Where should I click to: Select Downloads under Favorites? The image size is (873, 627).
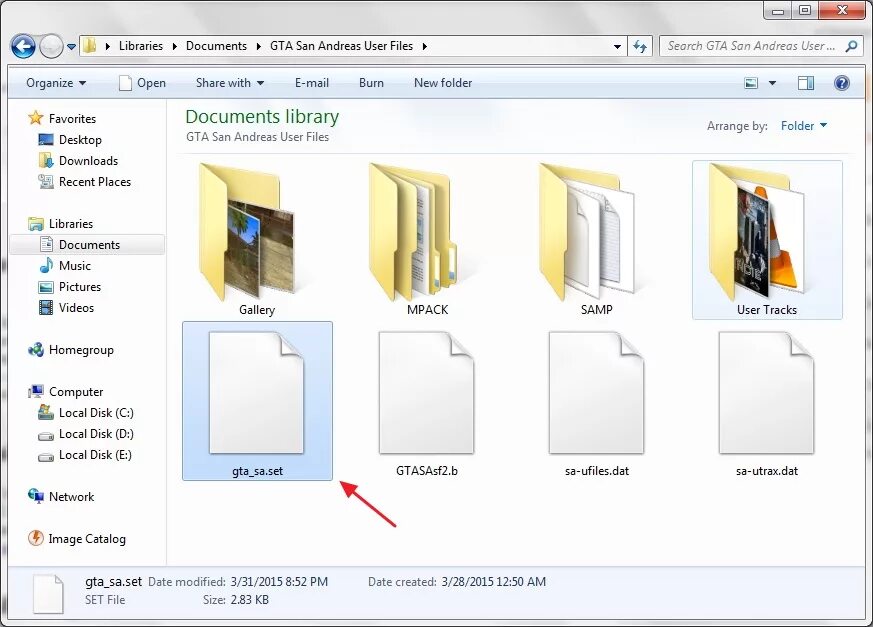click(x=79, y=161)
